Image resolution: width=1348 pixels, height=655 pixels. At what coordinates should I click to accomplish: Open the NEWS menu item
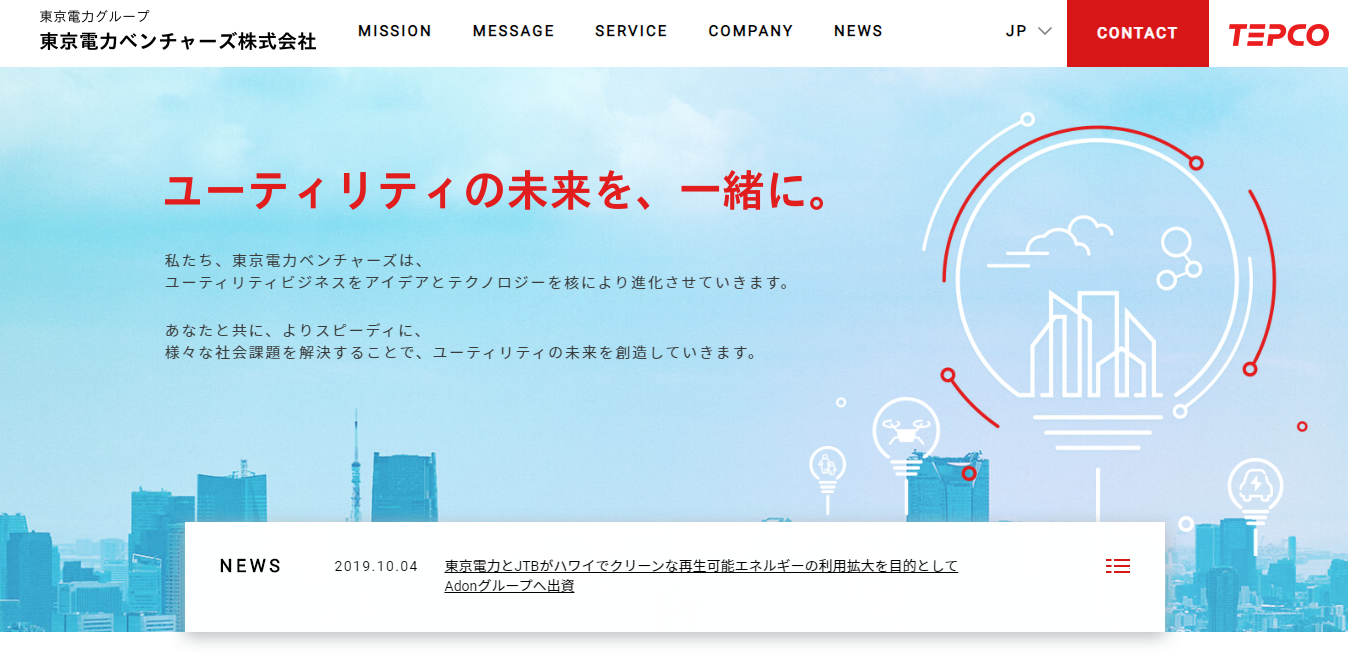(x=858, y=31)
